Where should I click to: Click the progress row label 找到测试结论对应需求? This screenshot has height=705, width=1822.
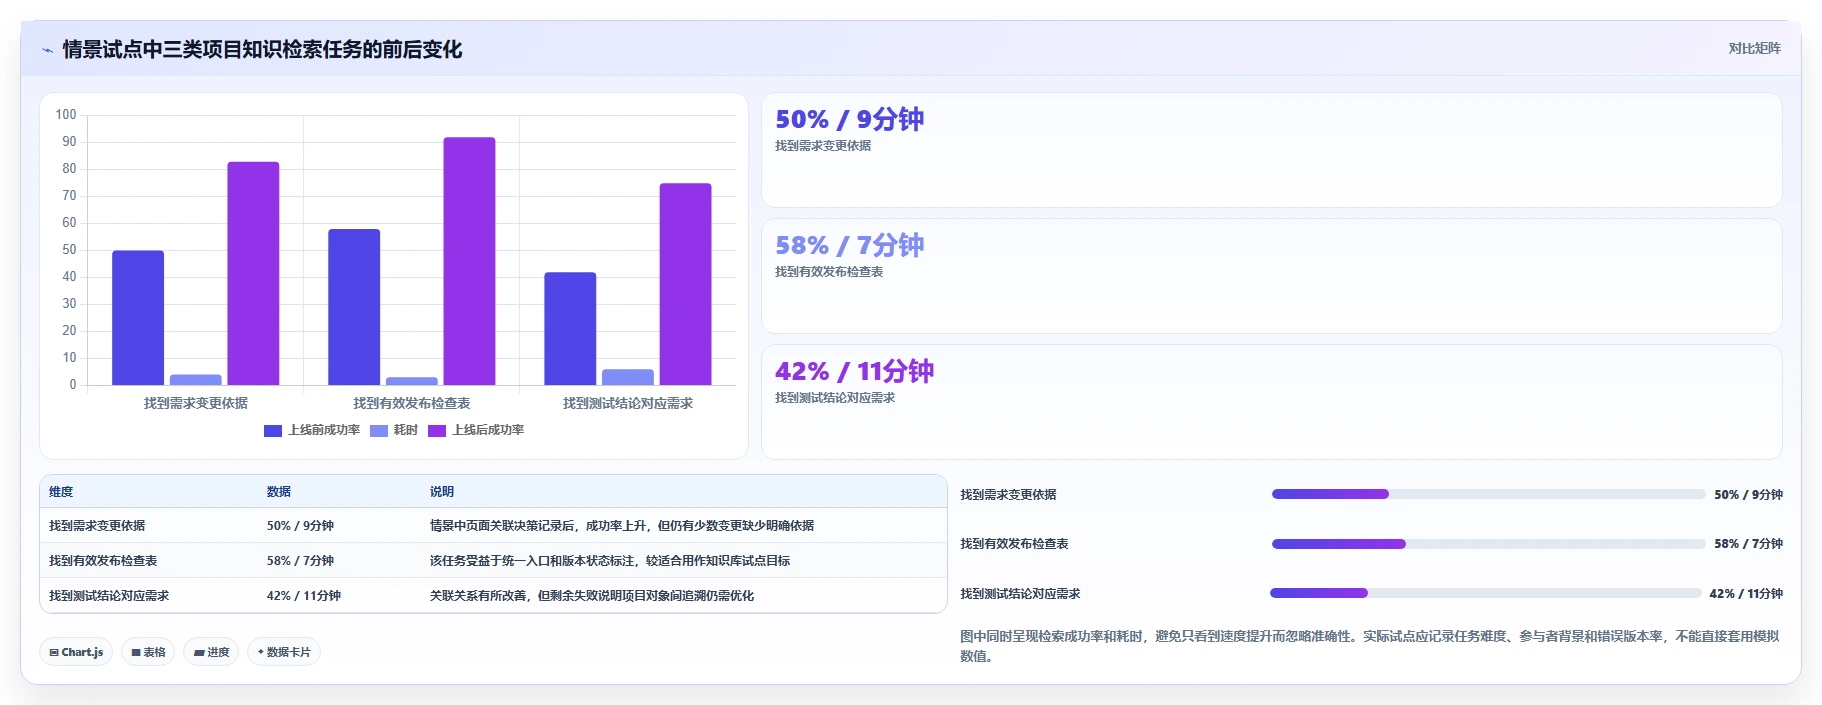(x=1020, y=594)
